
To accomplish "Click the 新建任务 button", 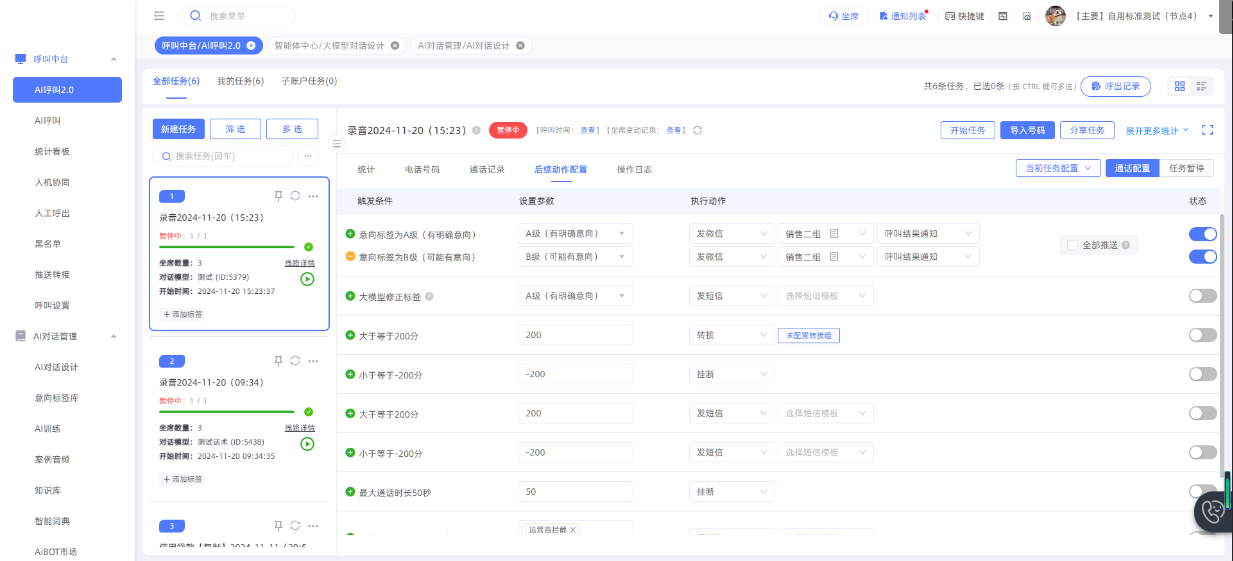I will pyautogui.click(x=179, y=129).
